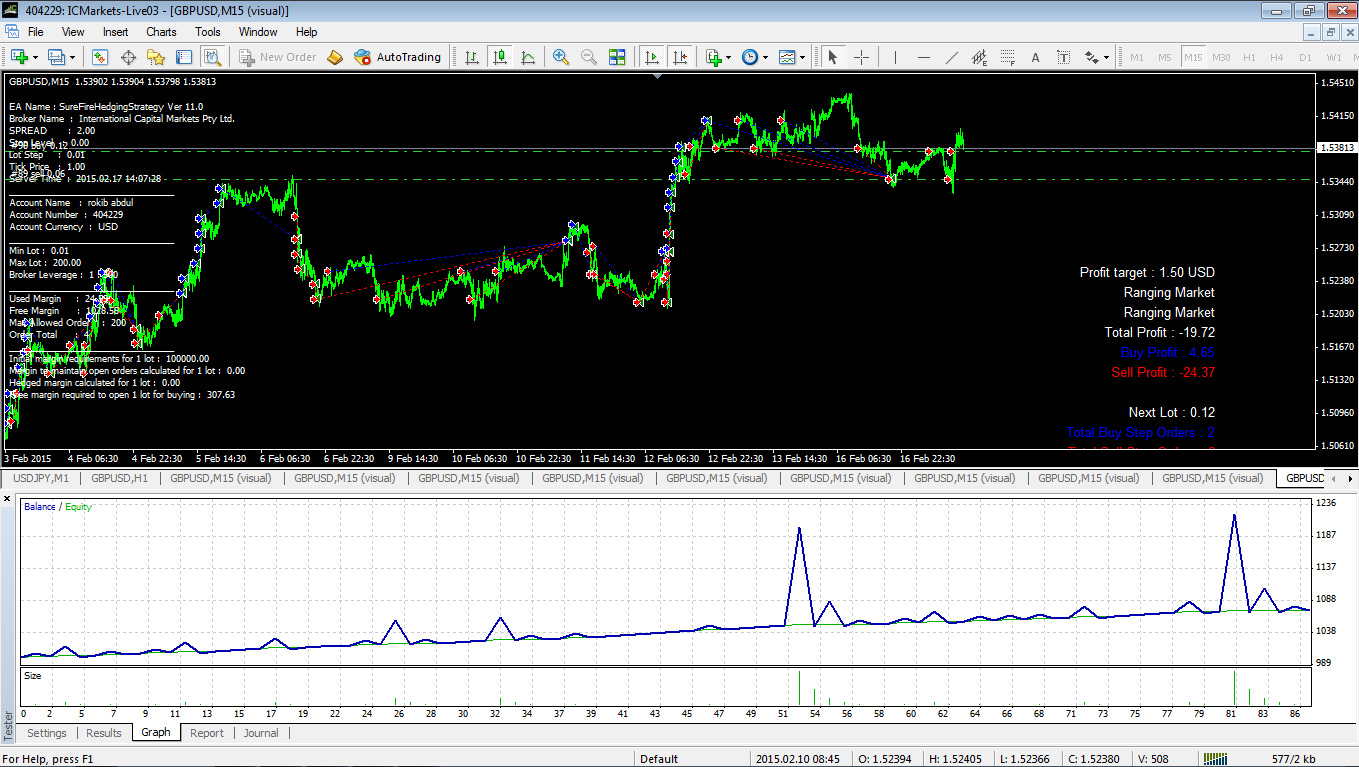Viewport: 1359px width, 767px height.
Task: Toggle the chart auto scroll button
Action: [652, 57]
